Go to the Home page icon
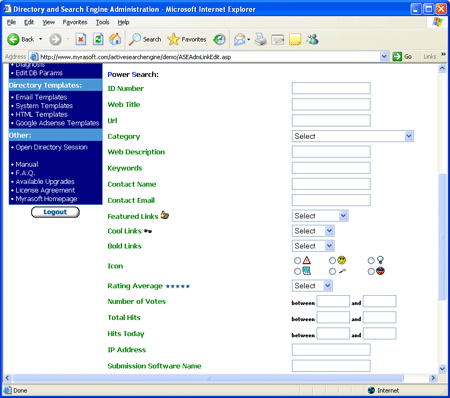The width and height of the screenshot is (450, 398). (115, 39)
